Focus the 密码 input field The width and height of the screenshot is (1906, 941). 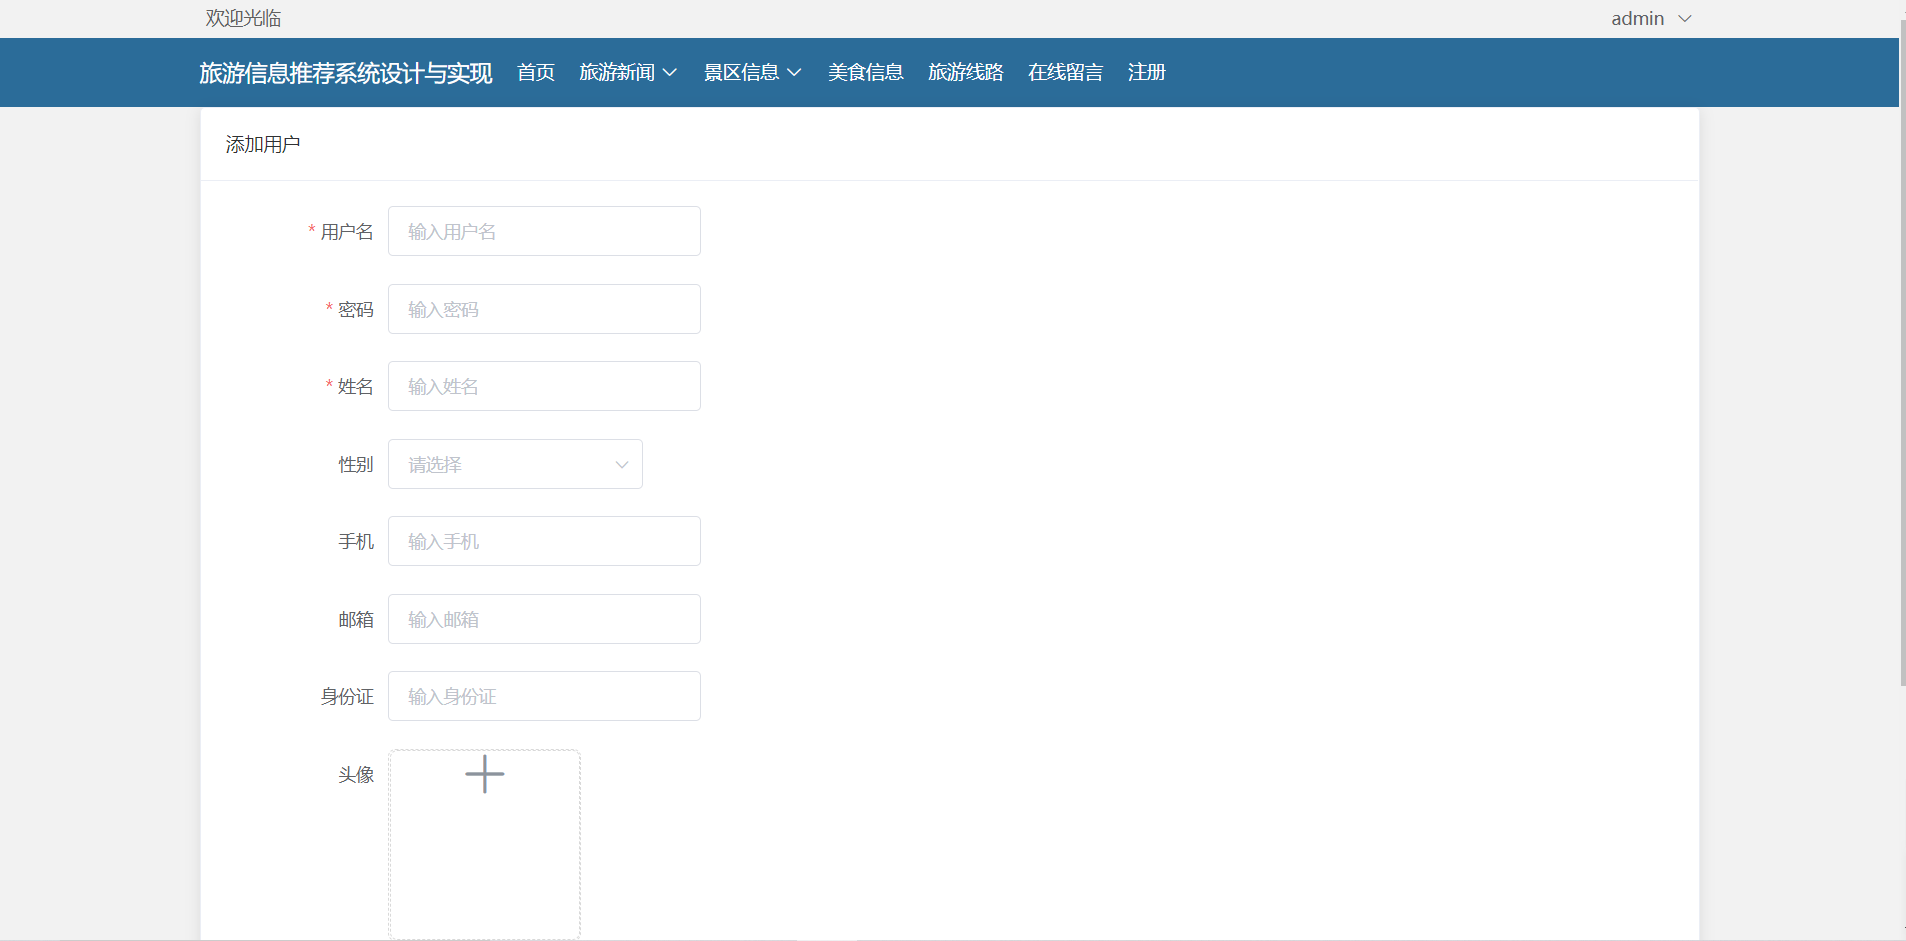[544, 309]
